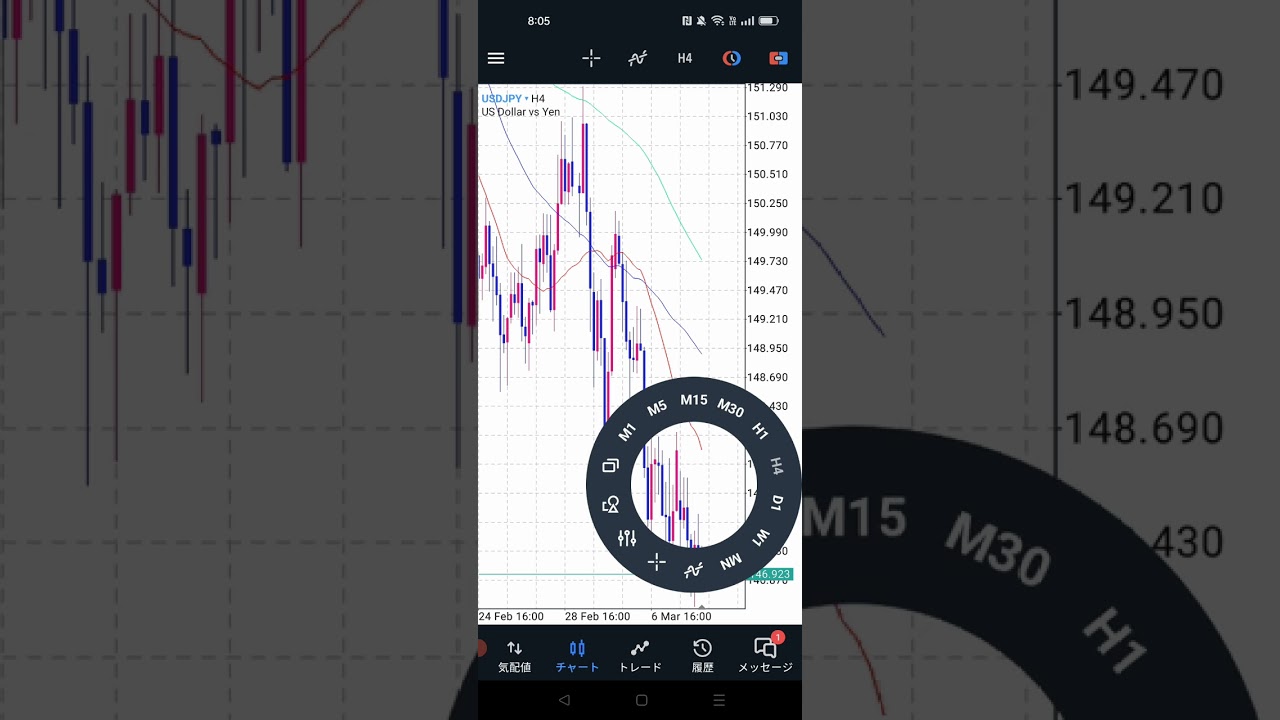Image resolution: width=1280 pixels, height=720 pixels.
Task: Switch to D1 timeframe on the radial menu
Action: click(x=778, y=501)
